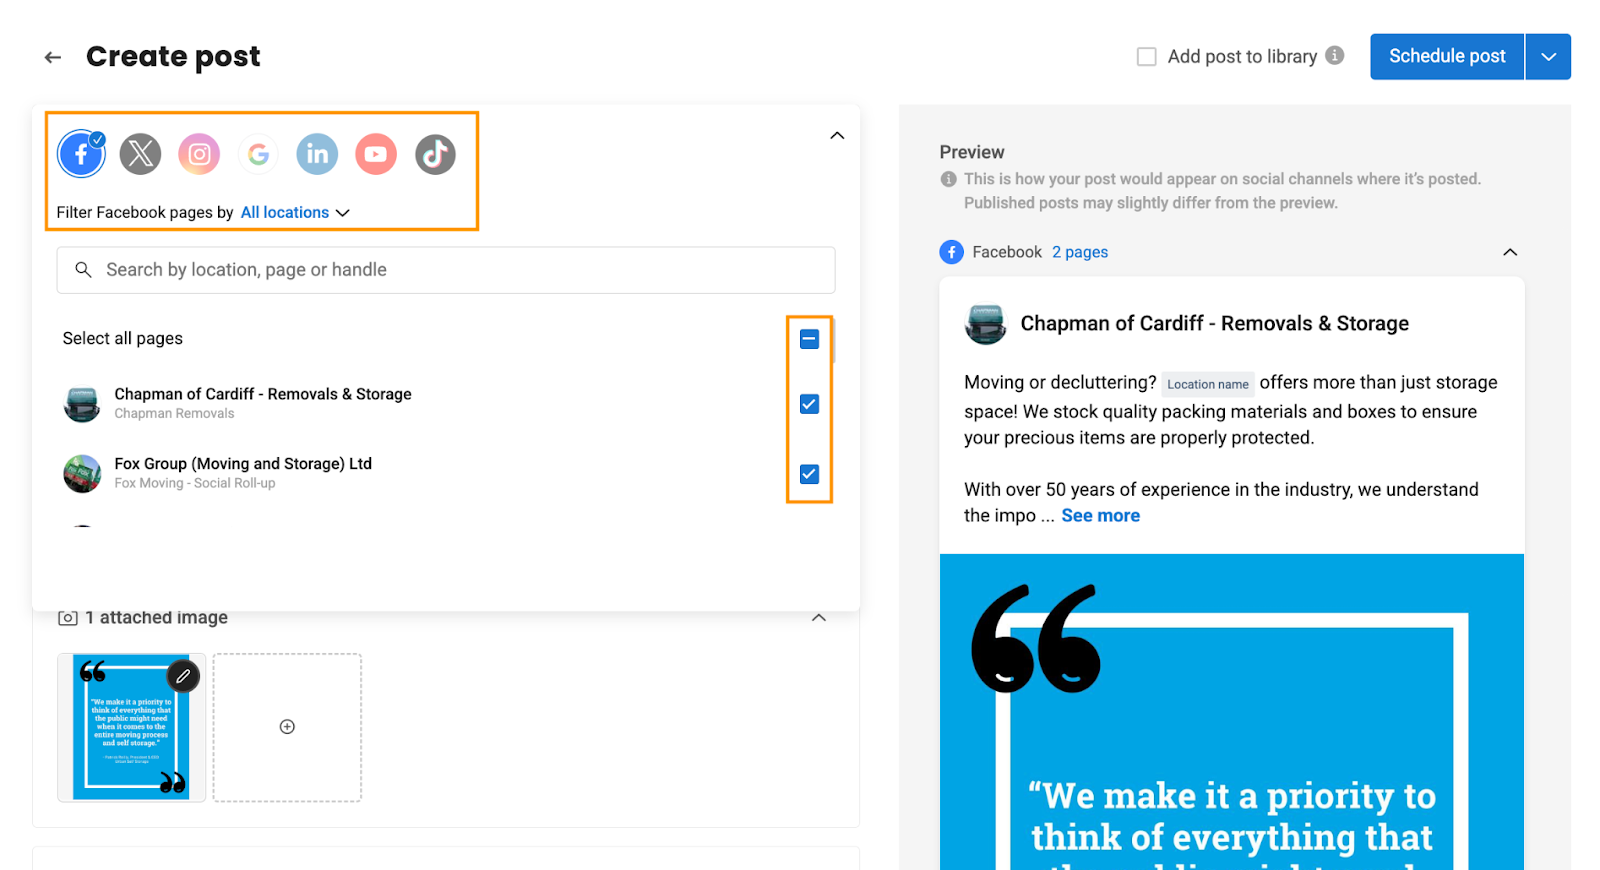Viewport: 1600px width, 870px height.
Task: Select the Facebook channel icon
Action: pos(81,154)
